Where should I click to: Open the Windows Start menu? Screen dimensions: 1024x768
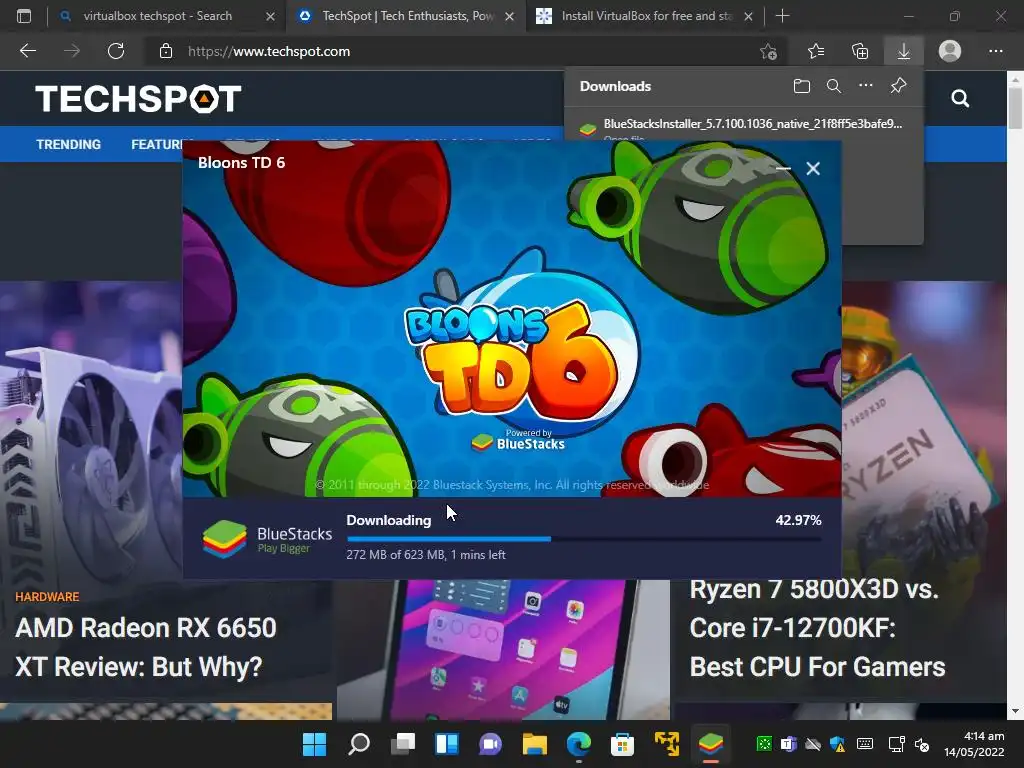(314, 743)
